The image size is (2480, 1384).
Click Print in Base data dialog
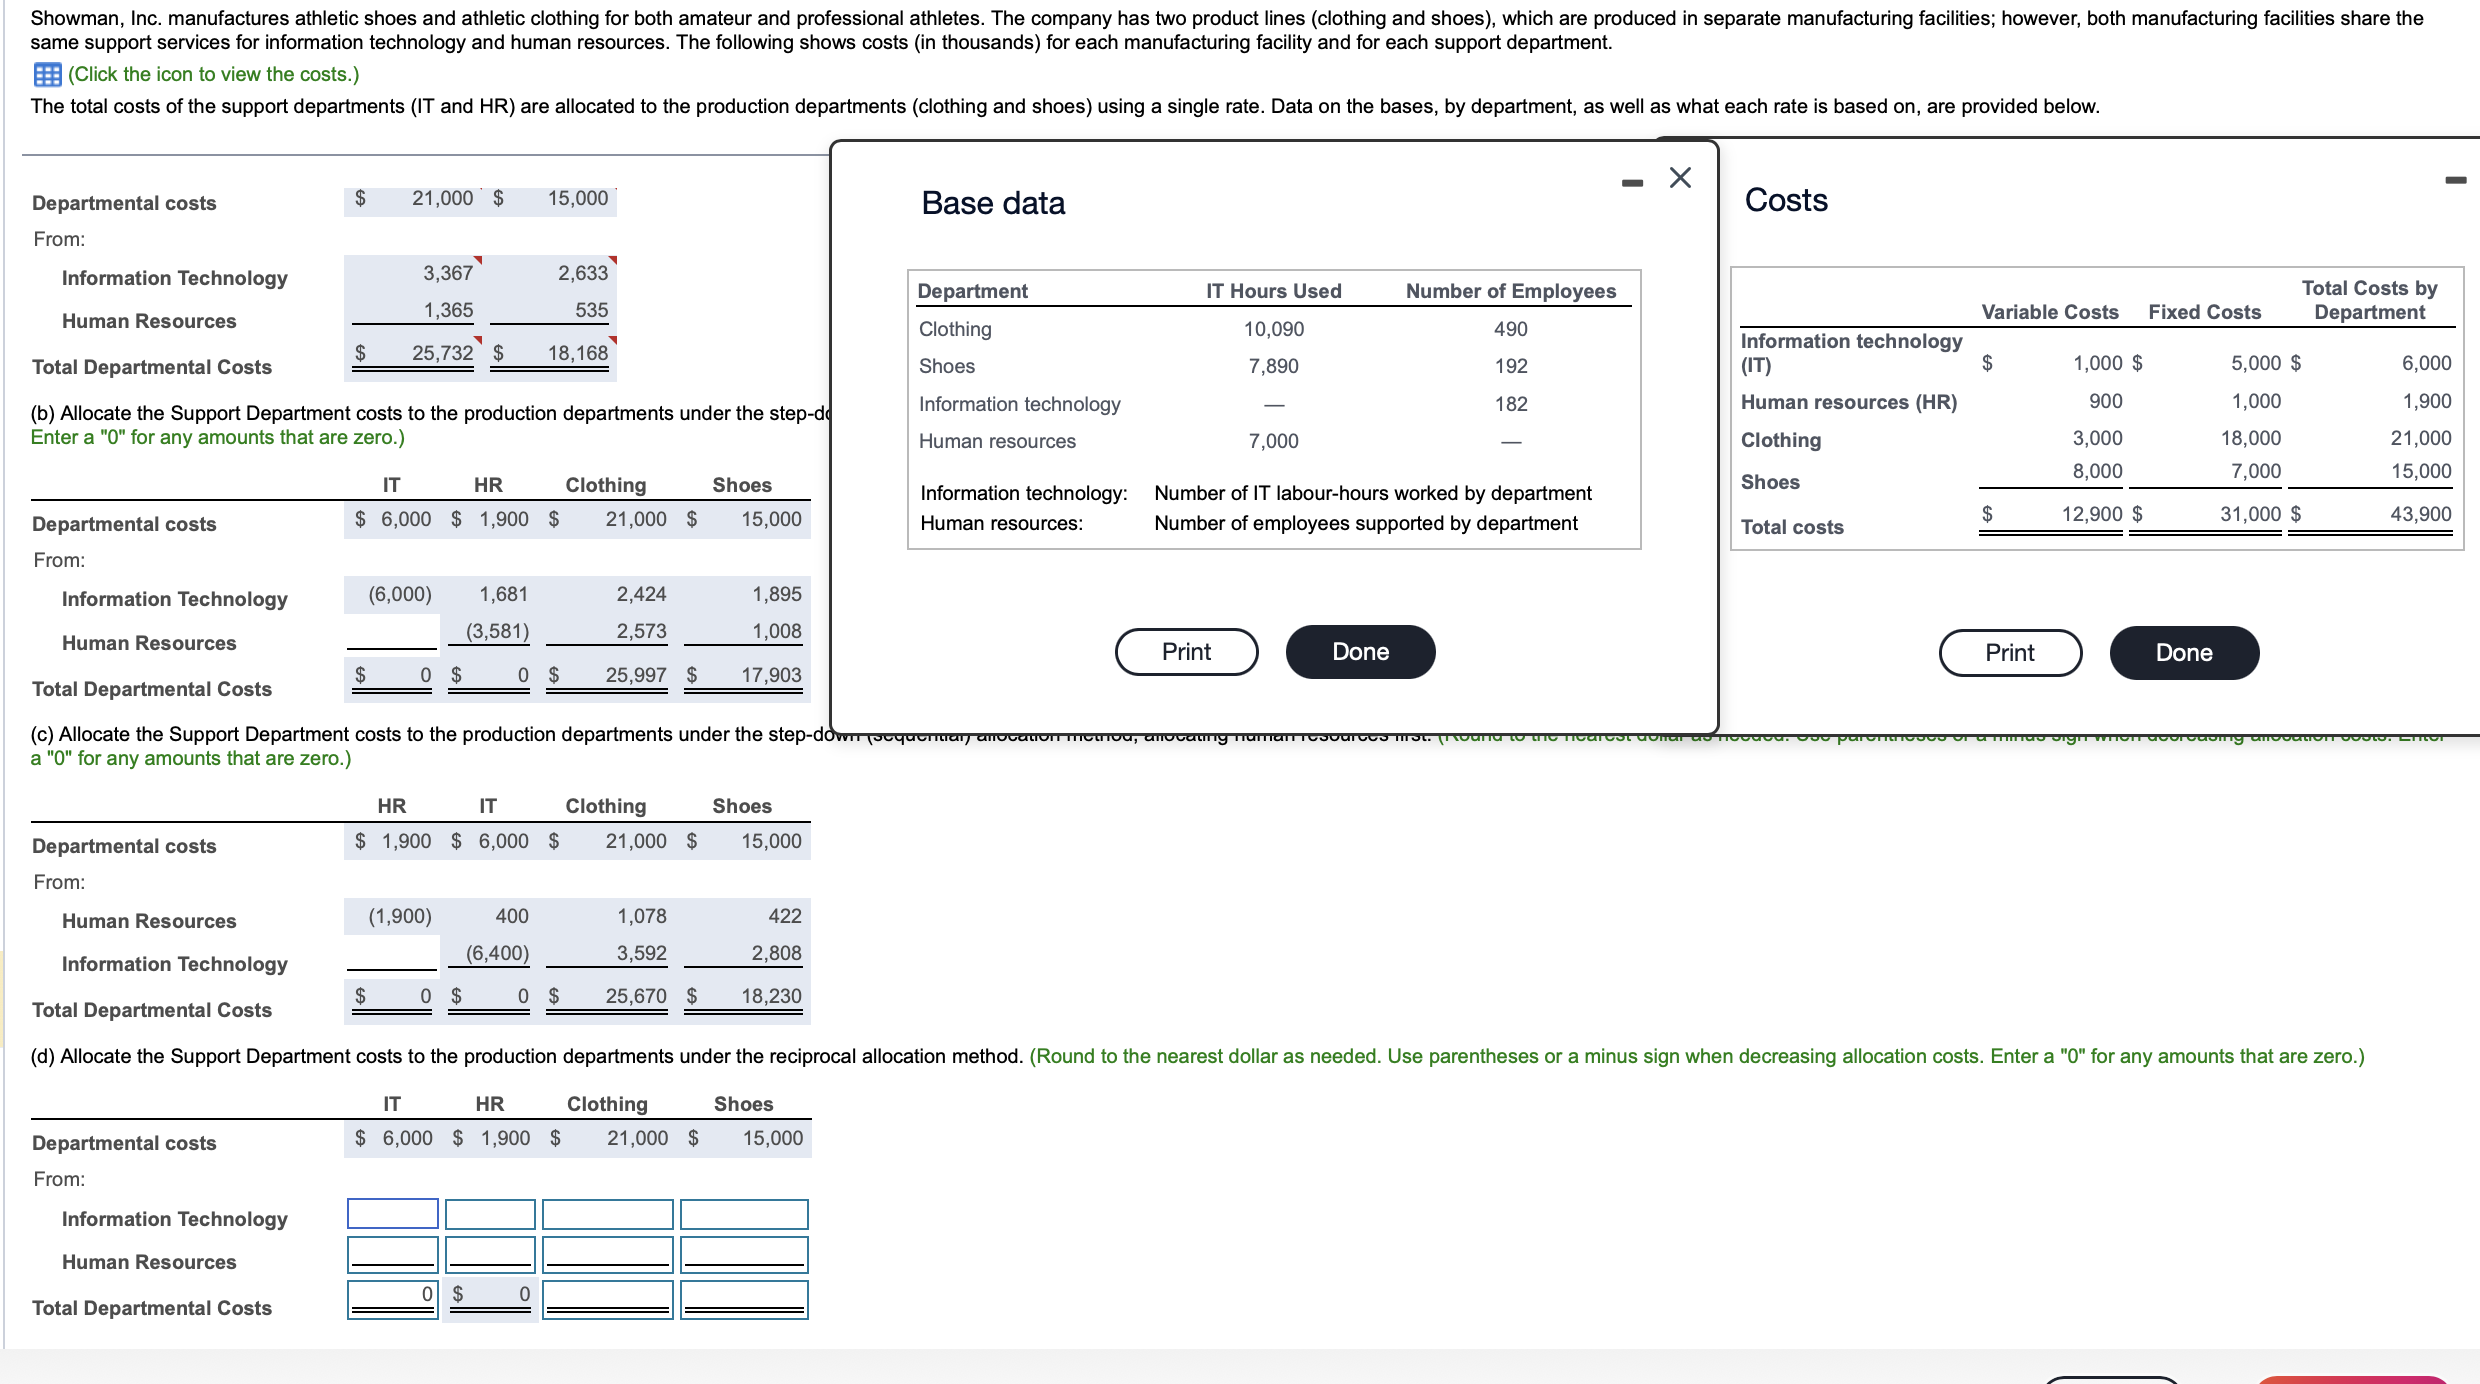[x=1186, y=652]
